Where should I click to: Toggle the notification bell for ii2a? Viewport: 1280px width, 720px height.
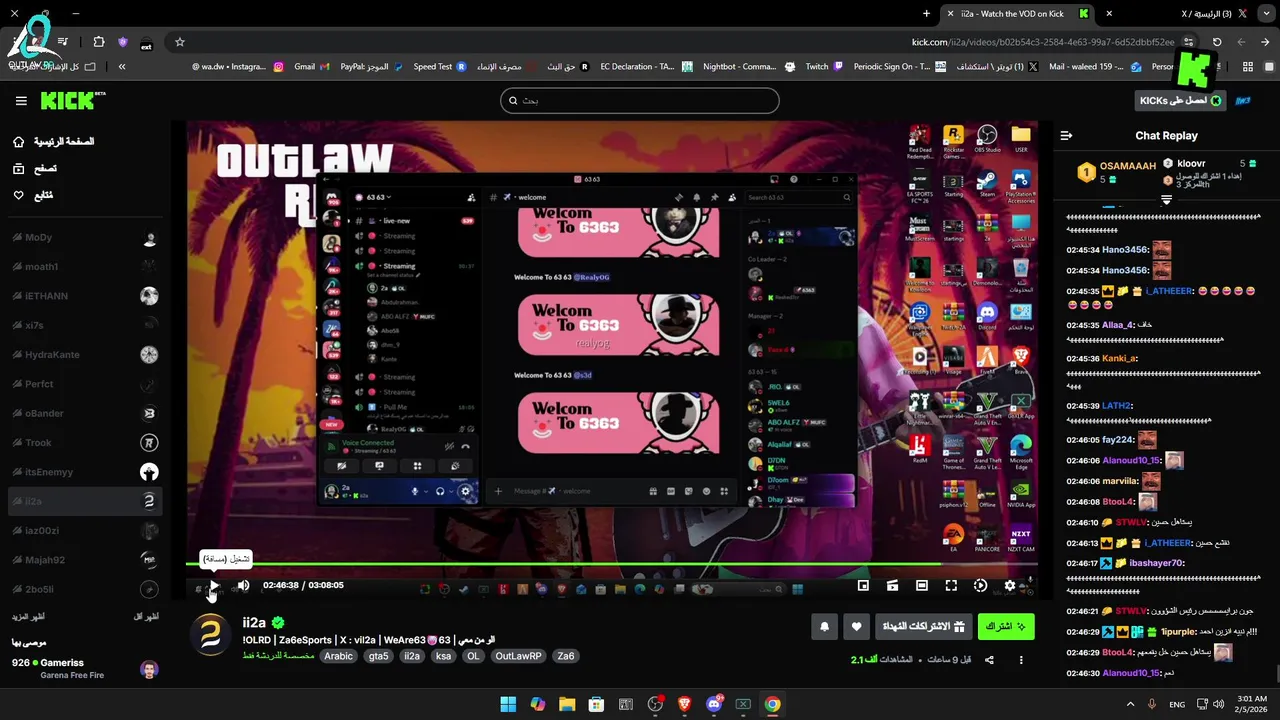(825, 627)
